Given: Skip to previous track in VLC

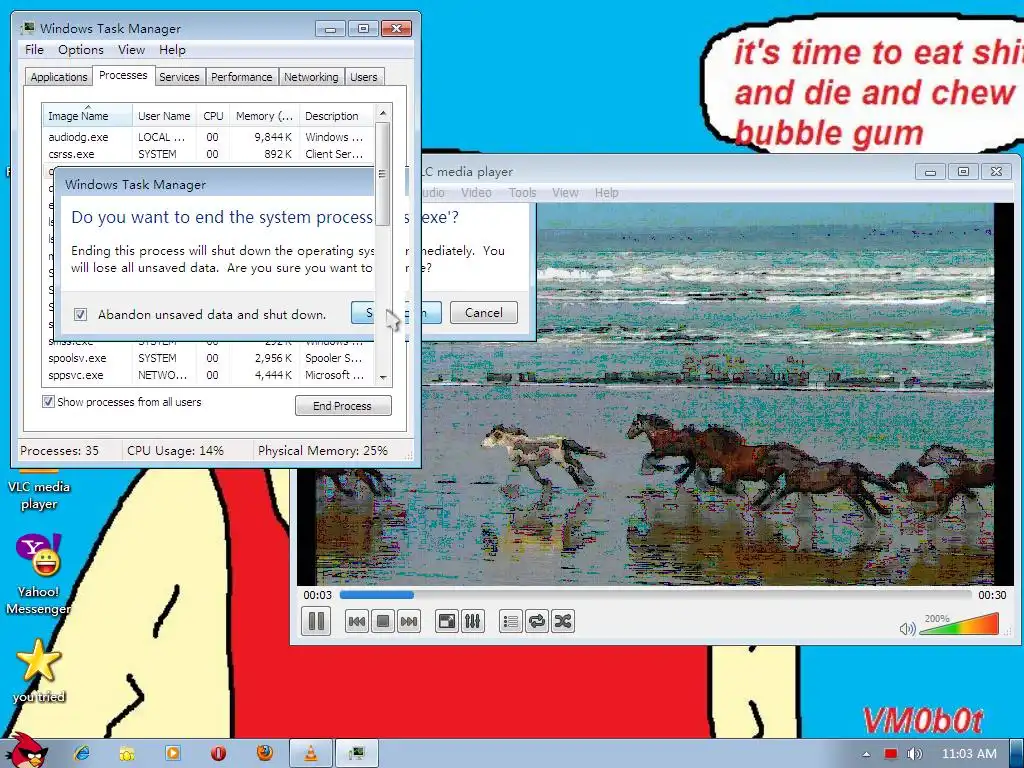Looking at the screenshot, I should (357, 621).
